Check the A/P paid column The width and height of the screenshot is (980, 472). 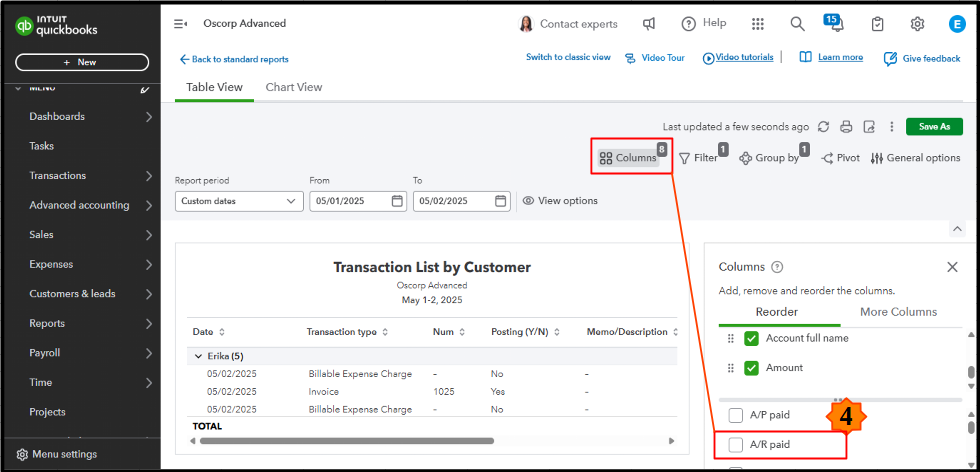pyautogui.click(x=736, y=415)
